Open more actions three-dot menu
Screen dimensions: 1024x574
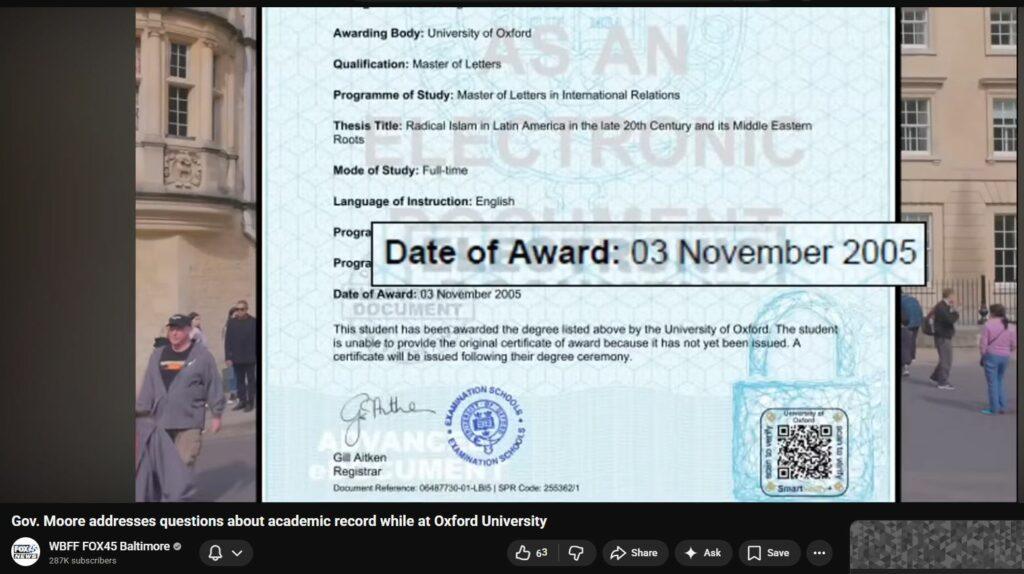[x=819, y=553]
